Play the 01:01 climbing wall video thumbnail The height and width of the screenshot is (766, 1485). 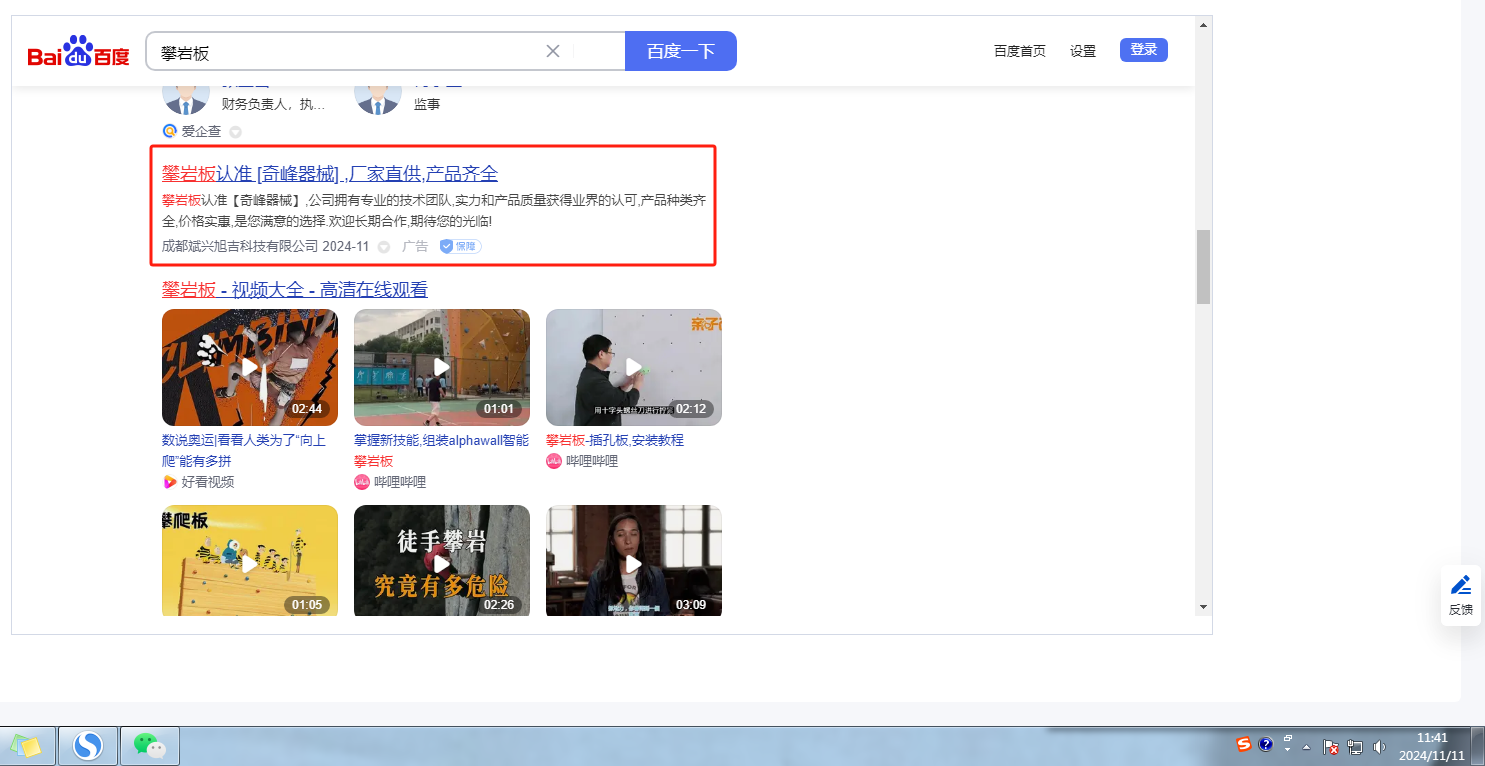point(442,367)
